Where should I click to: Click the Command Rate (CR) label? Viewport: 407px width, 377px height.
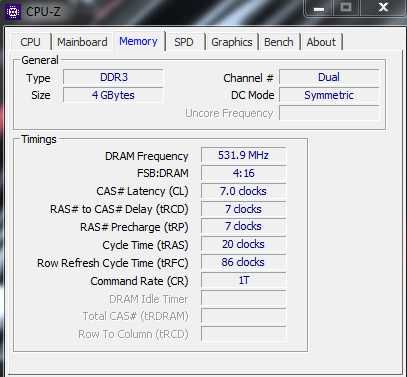tap(139, 281)
